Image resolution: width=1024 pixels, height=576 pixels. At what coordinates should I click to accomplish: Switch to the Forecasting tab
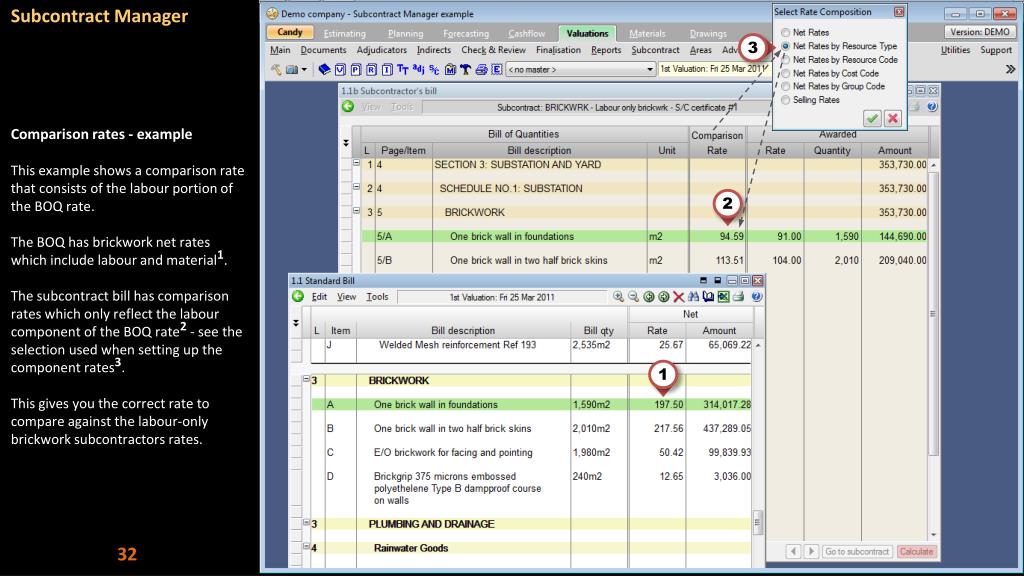point(466,33)
